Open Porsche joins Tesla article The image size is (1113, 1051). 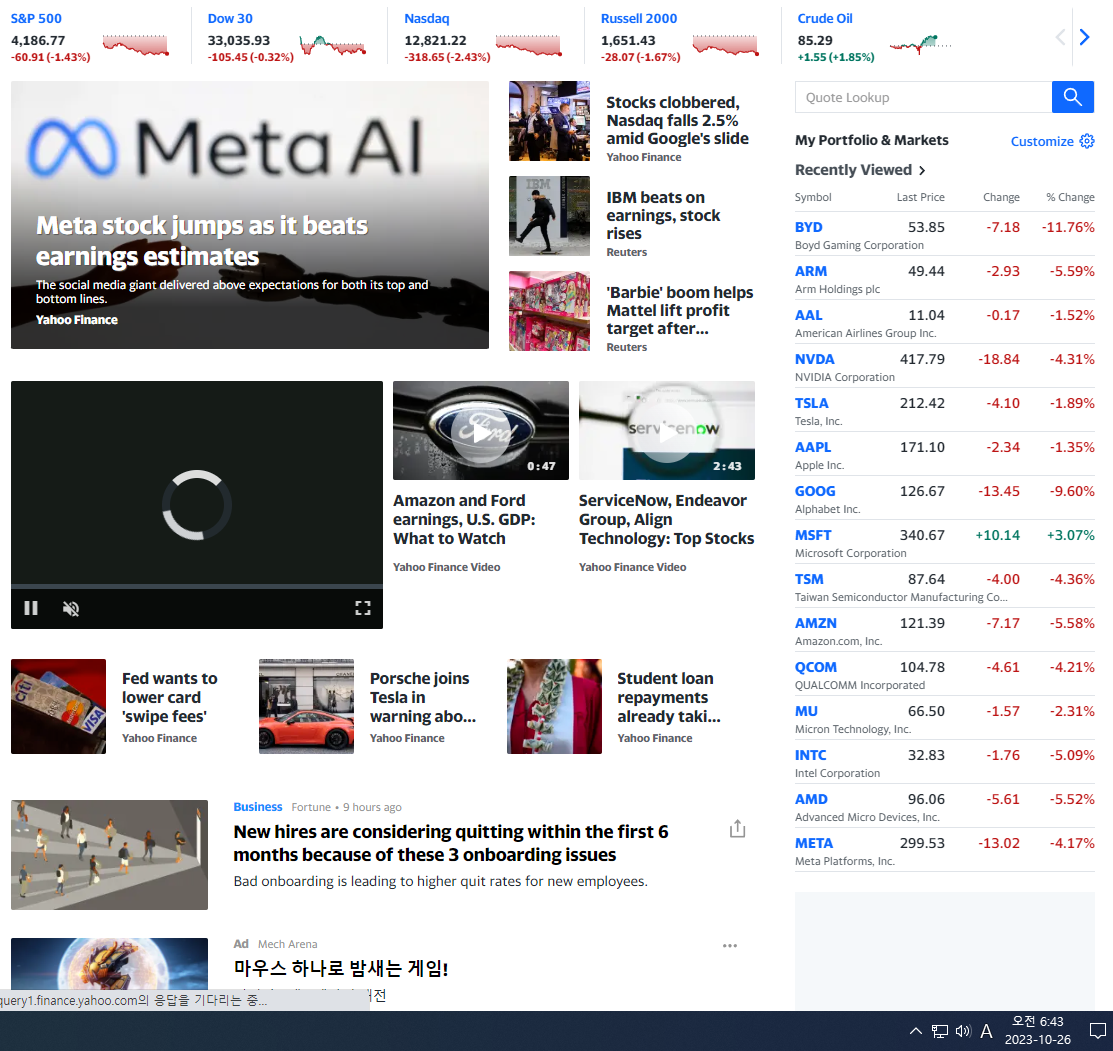(423, 697)
